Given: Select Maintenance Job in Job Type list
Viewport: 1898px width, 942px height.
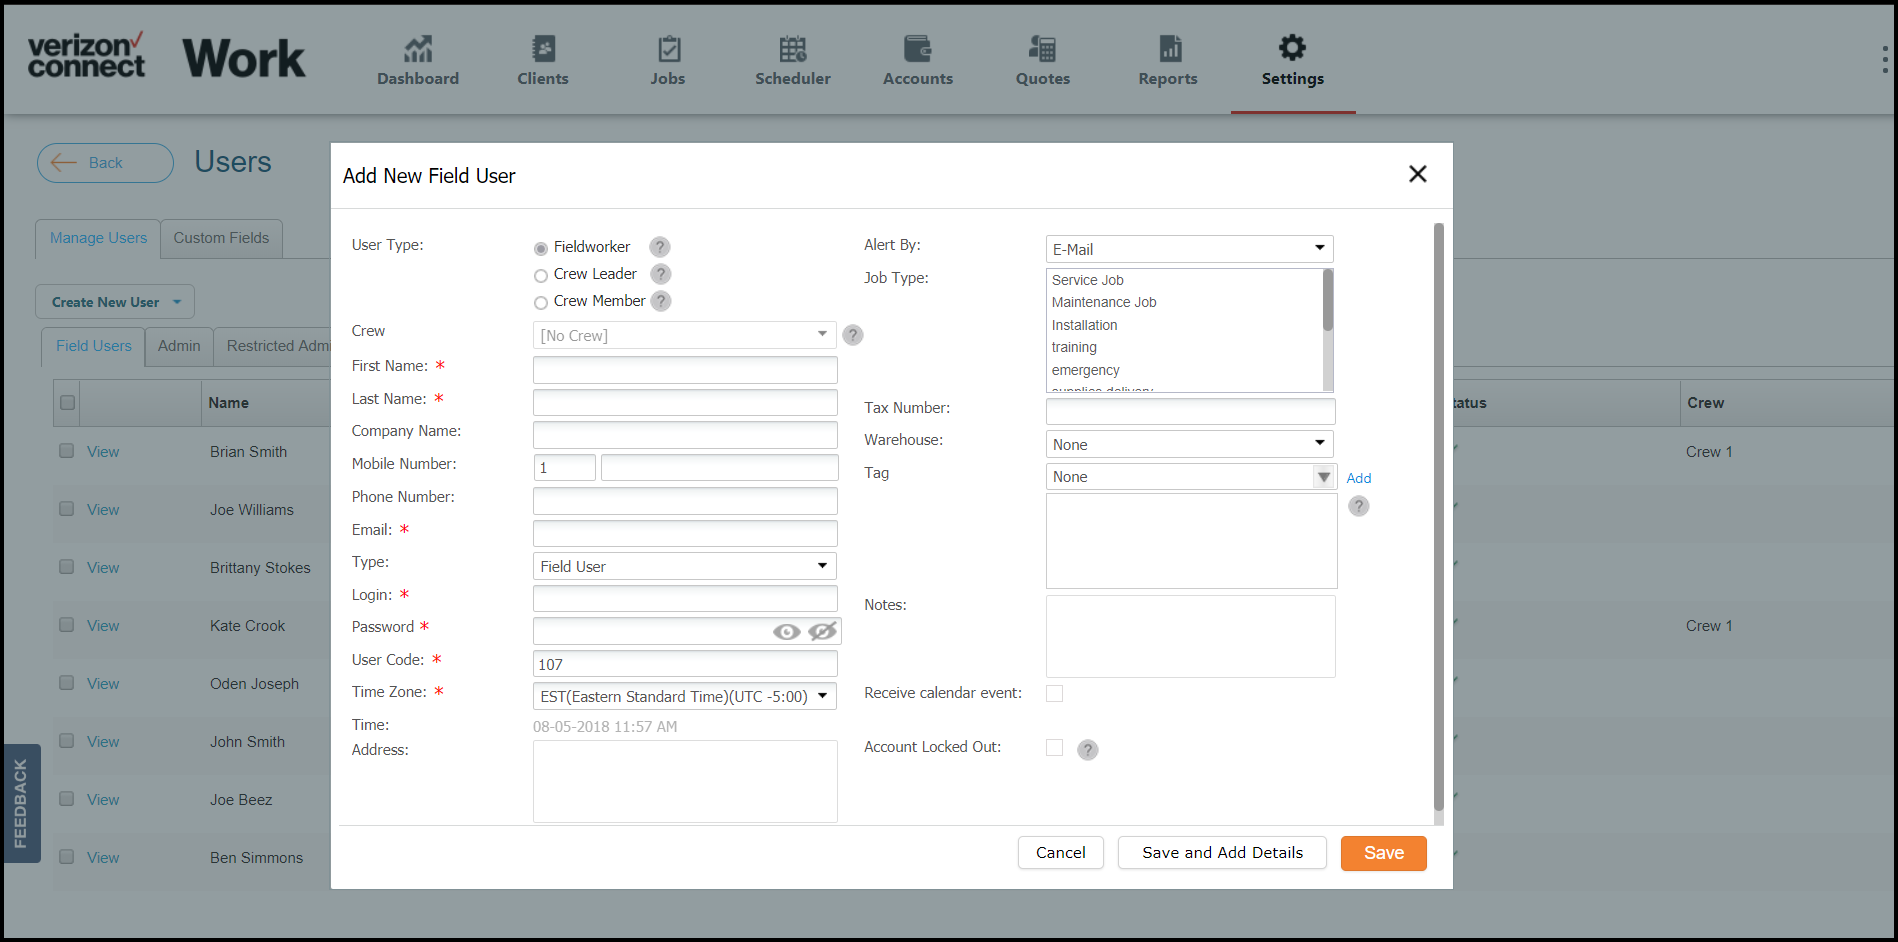Looking at the screenshot, I should coord(1104,302).
